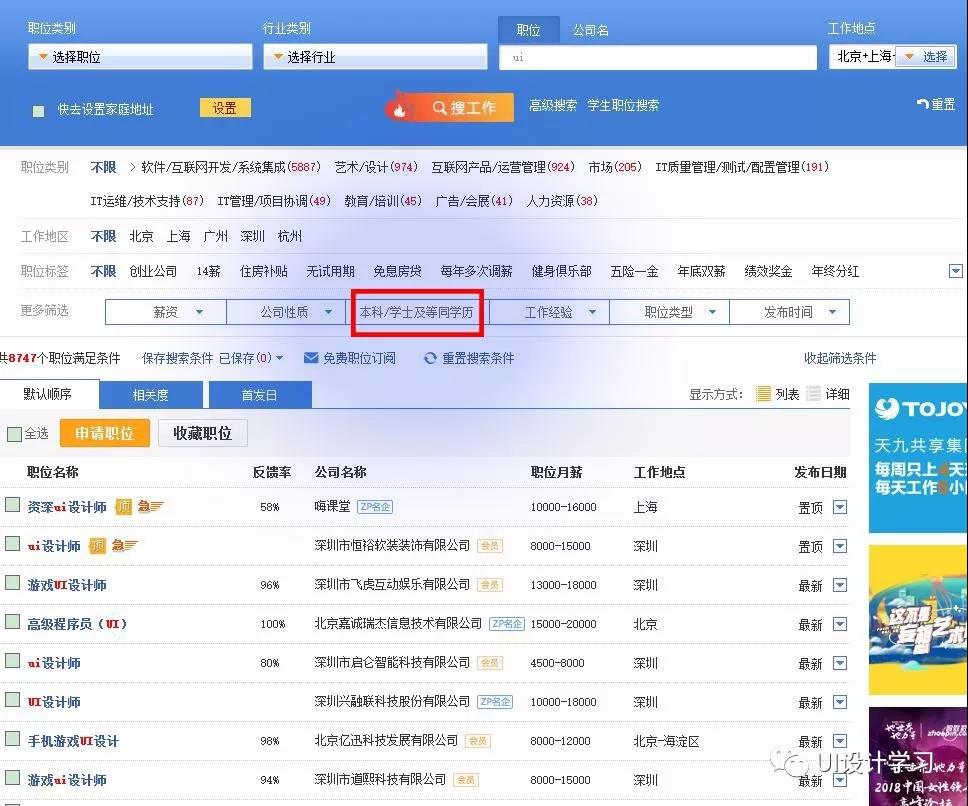
Task: Select the 列表 list view icon
Action: (764, 394)
